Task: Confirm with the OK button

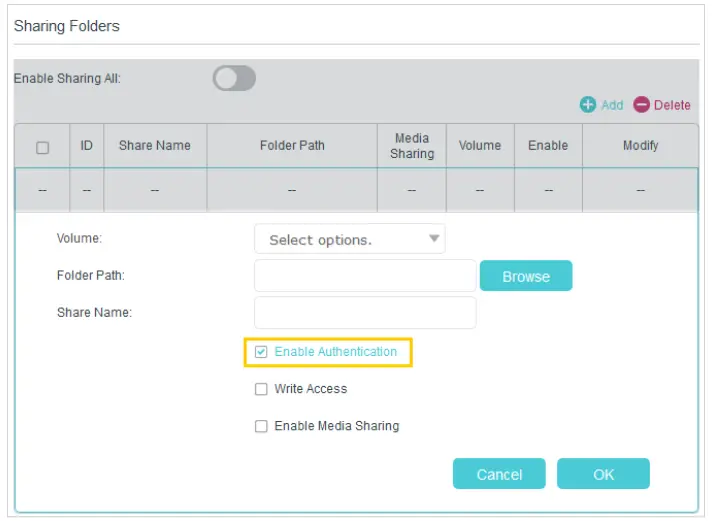Action: 603,474
